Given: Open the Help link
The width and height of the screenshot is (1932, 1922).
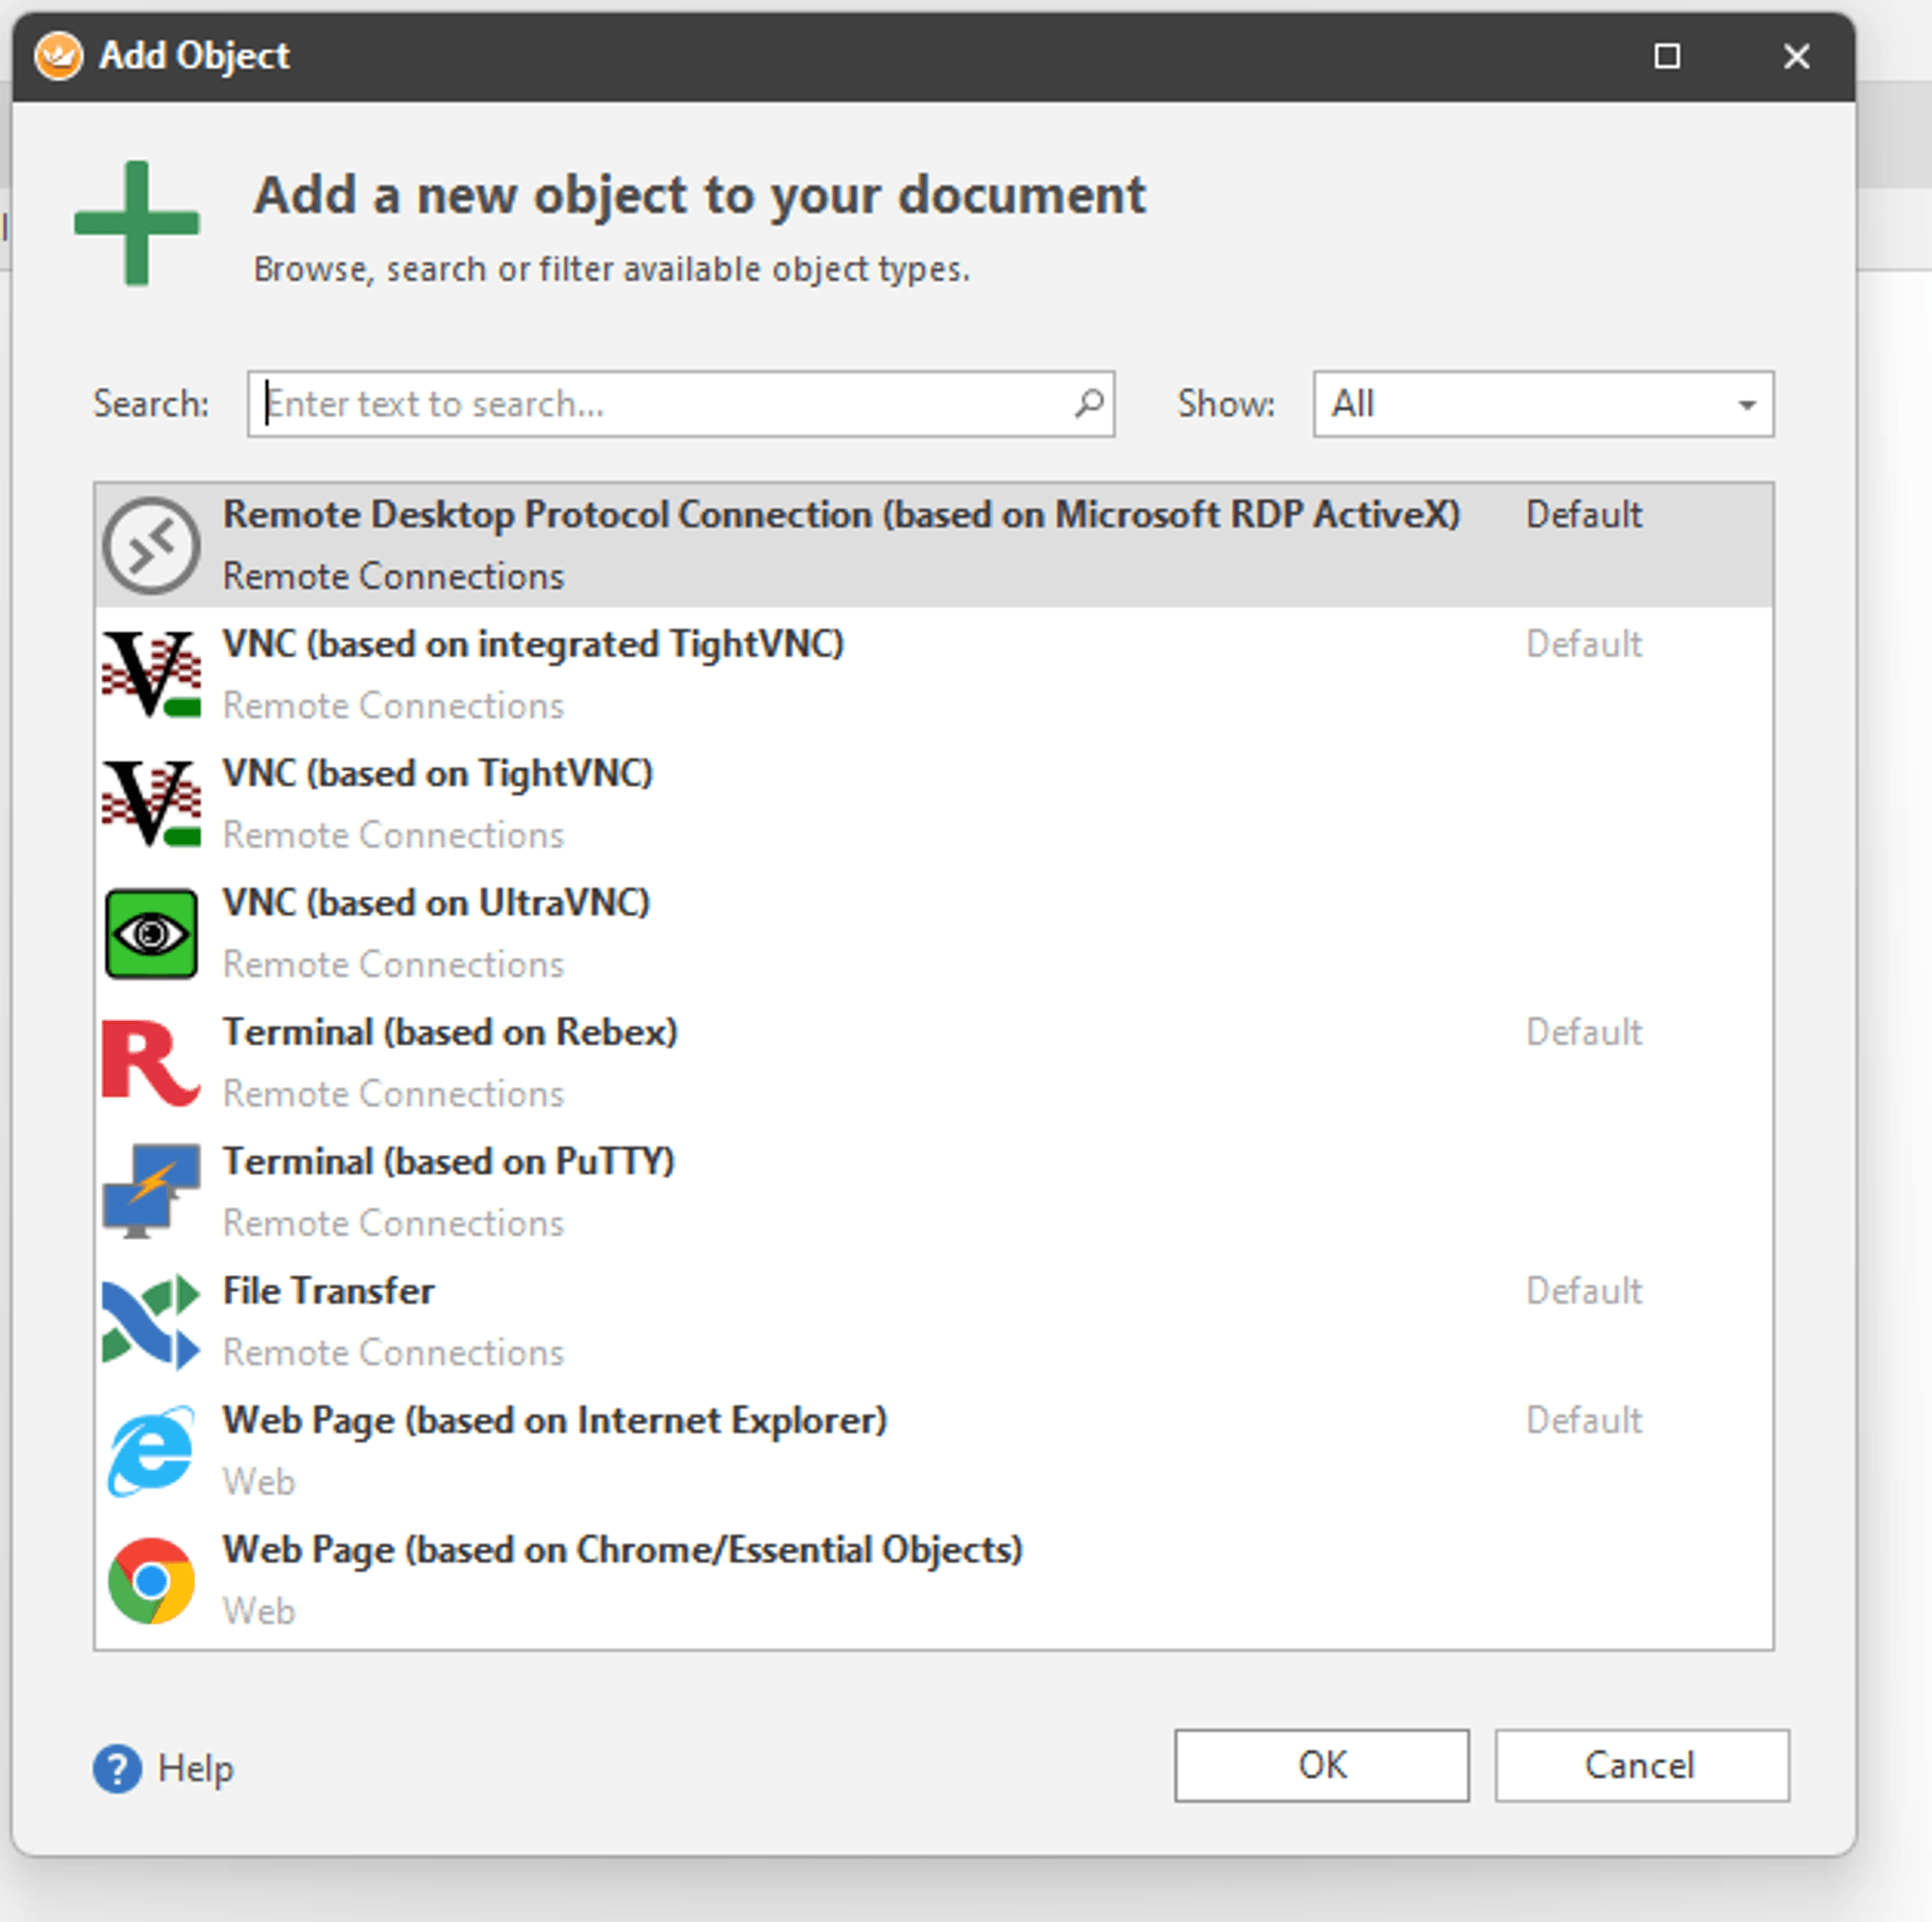Looking at the screenshot, I should coord(195,1768).
